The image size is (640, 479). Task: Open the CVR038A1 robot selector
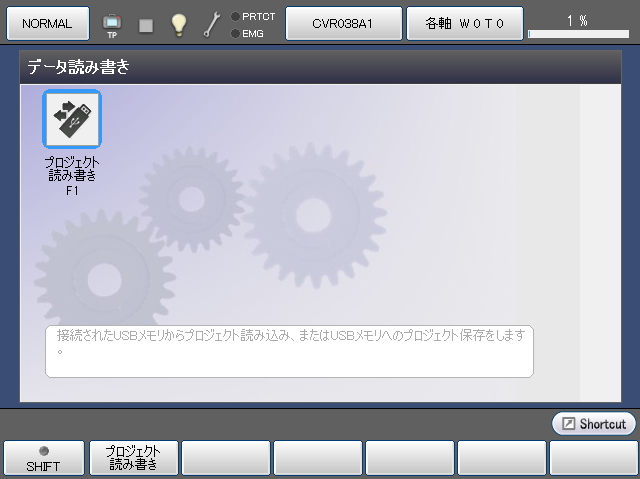coord(344,23)
